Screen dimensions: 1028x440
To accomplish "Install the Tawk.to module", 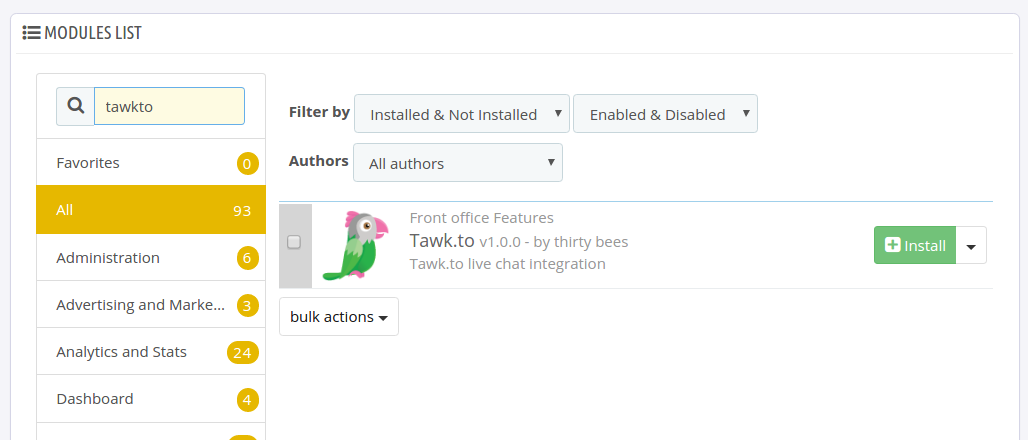I will tap(915, 245).
